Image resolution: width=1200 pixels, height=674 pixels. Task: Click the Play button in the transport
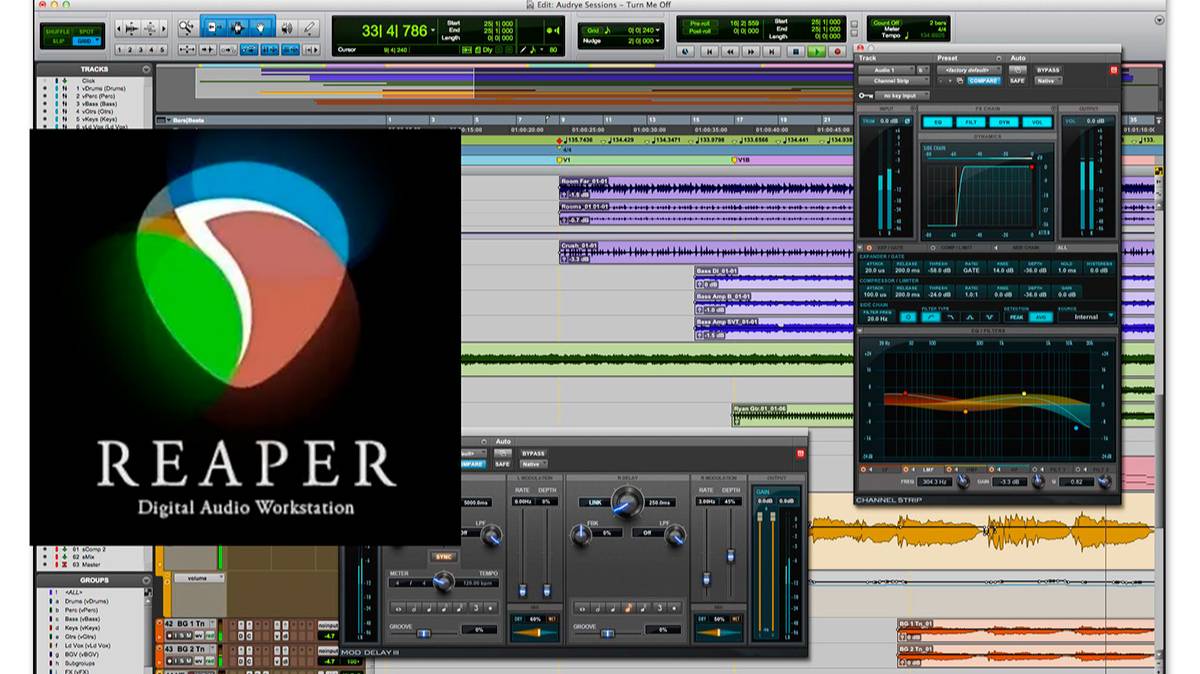pos(816,51)
